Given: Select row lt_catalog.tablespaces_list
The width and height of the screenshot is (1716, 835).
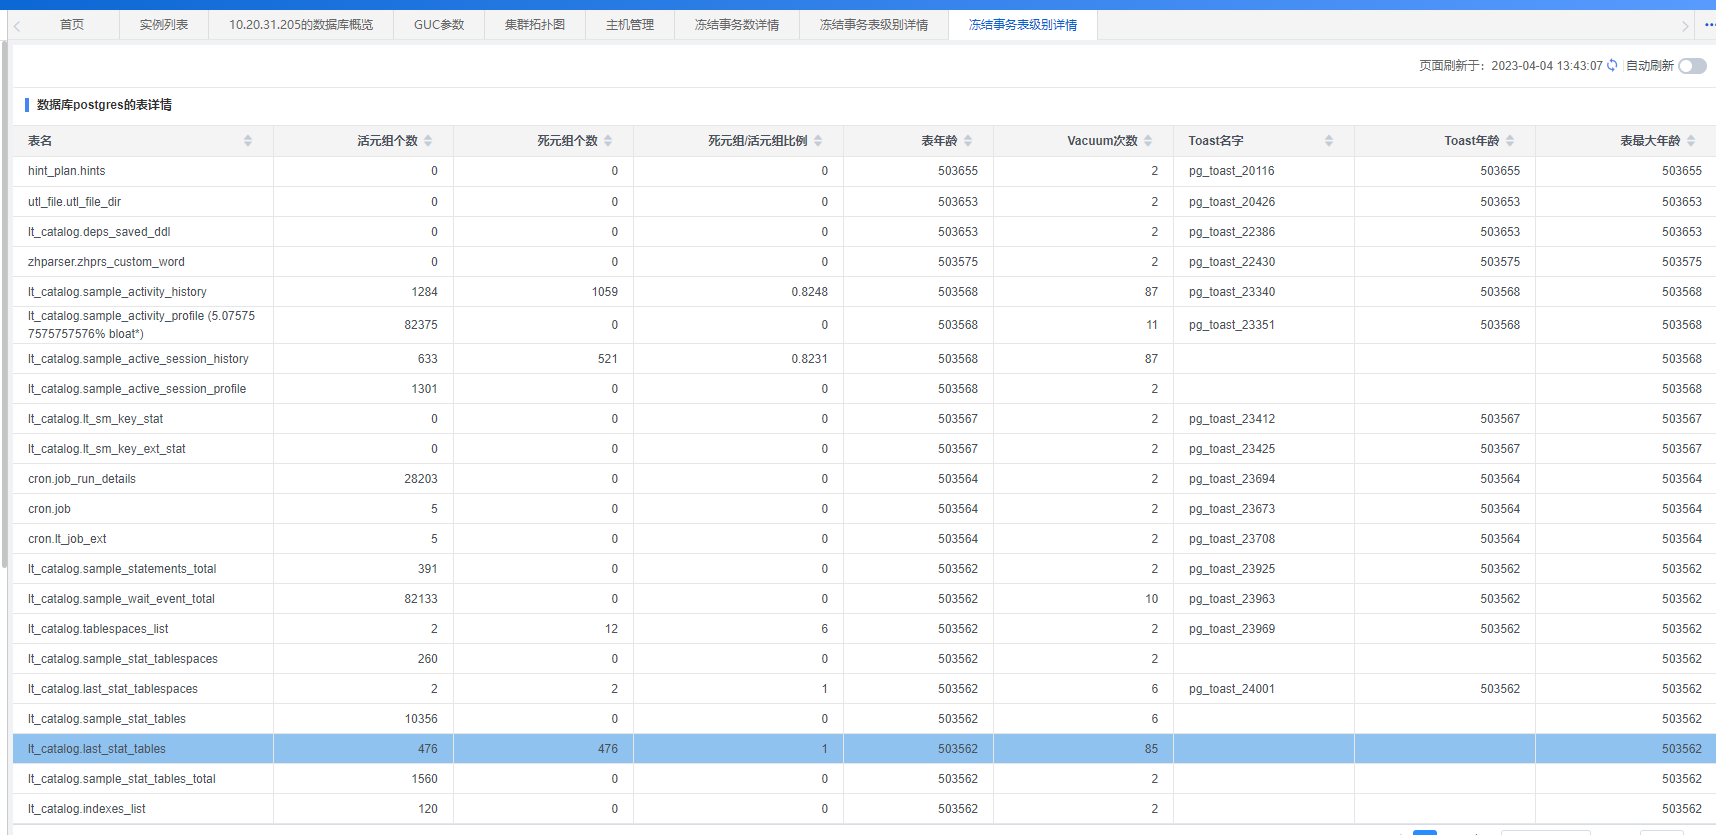Looking at the screenshot, I should (x=864, y=629).
